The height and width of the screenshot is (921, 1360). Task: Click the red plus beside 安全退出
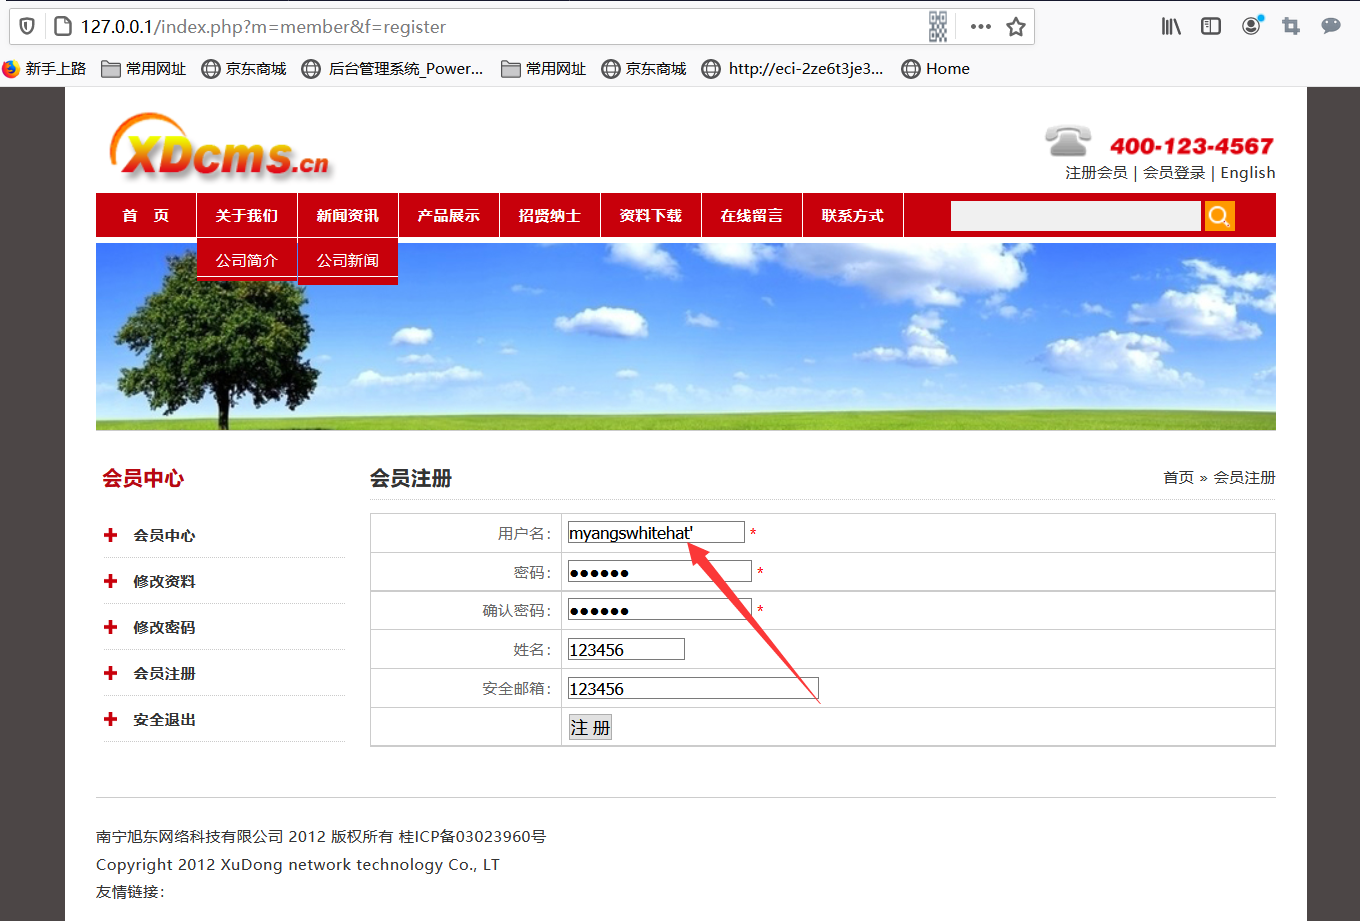click(x=111, y=719)
